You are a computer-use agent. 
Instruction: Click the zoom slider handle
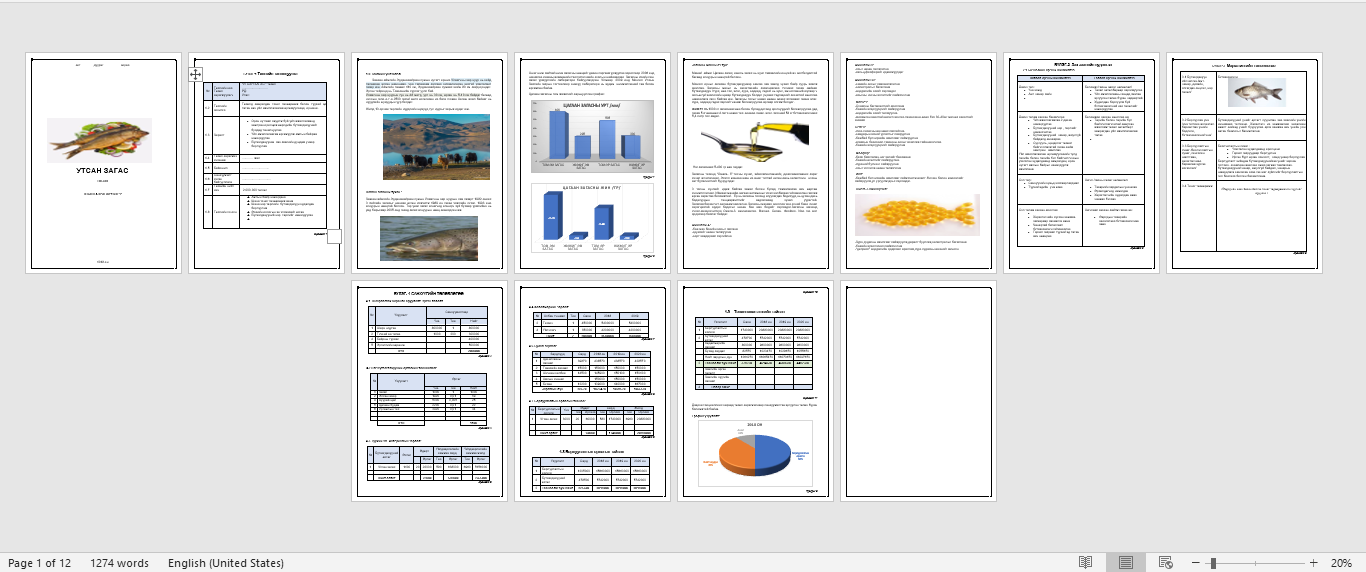1212,563
